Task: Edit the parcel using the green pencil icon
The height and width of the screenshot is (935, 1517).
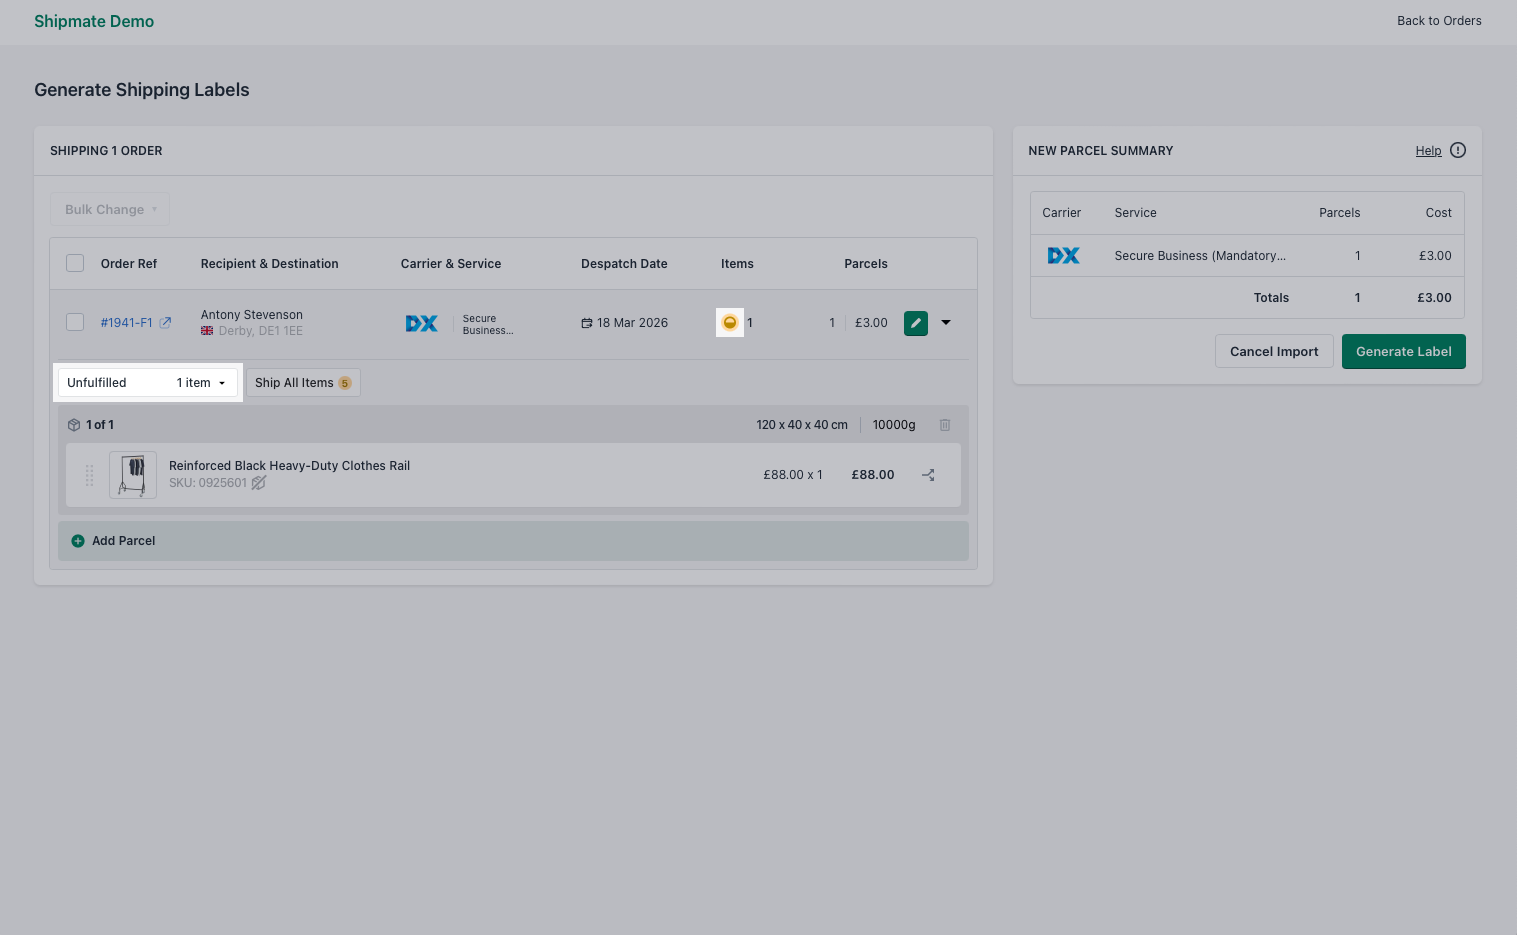Action: point(915,322)
